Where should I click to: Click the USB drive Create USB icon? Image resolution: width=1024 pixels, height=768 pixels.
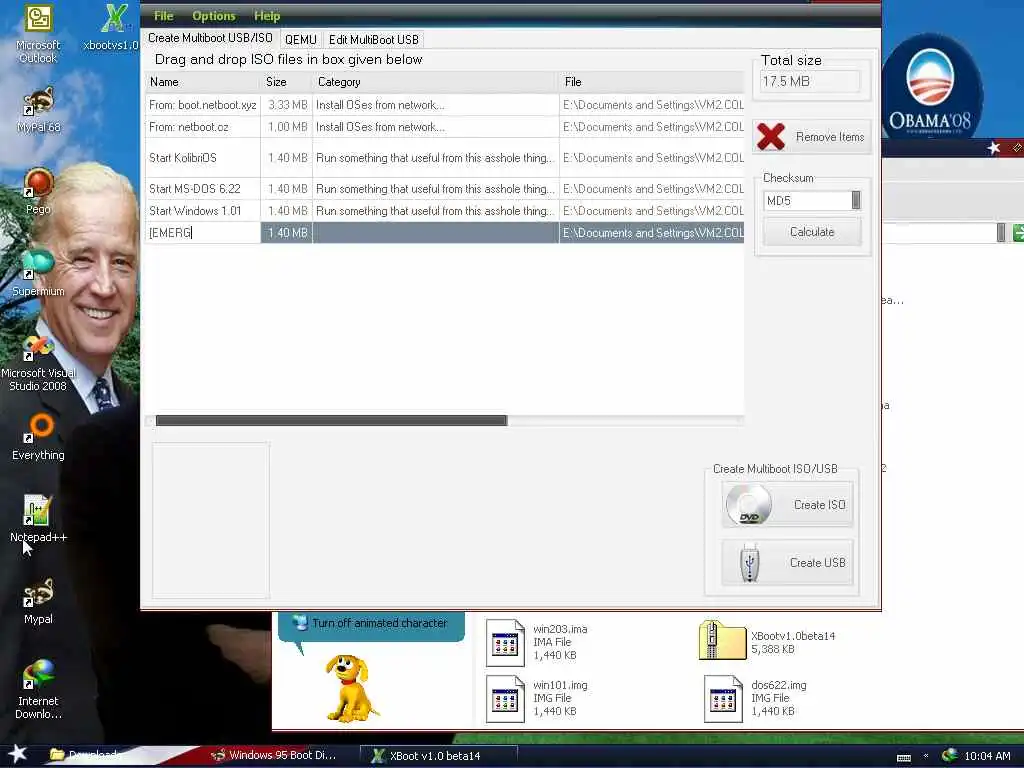(x=749, y=562)
